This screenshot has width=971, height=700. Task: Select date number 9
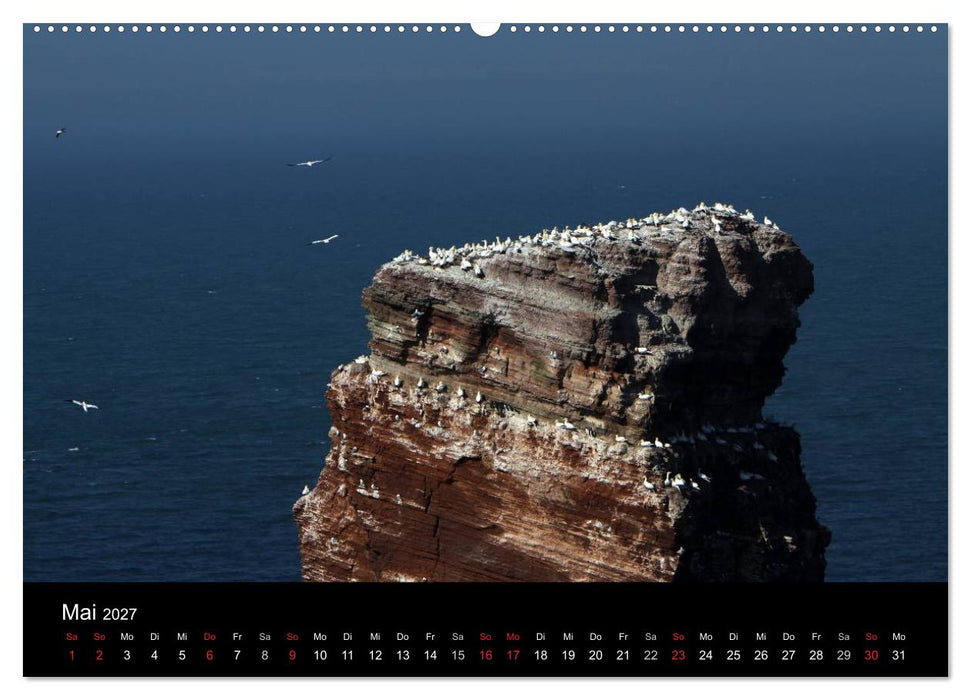tap(292, 655)
